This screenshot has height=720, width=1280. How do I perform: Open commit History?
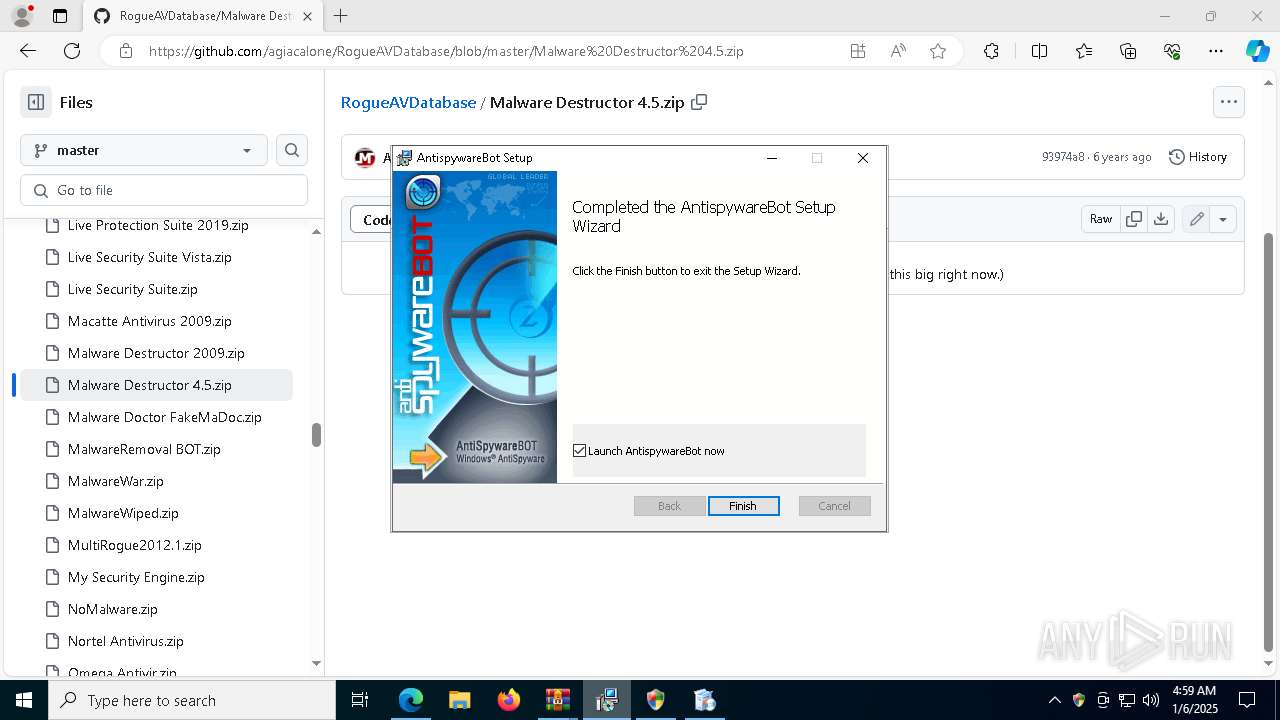click(1198, 157)
